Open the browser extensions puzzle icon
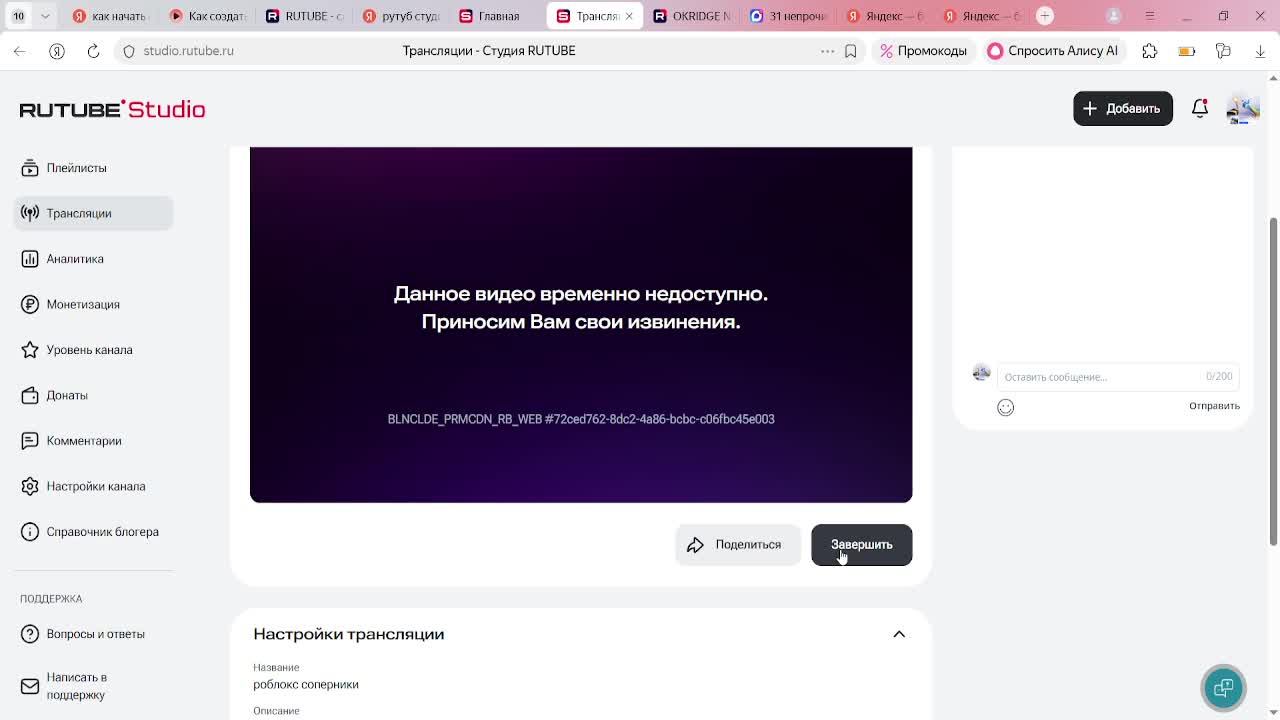 [x=1150, y=51]
